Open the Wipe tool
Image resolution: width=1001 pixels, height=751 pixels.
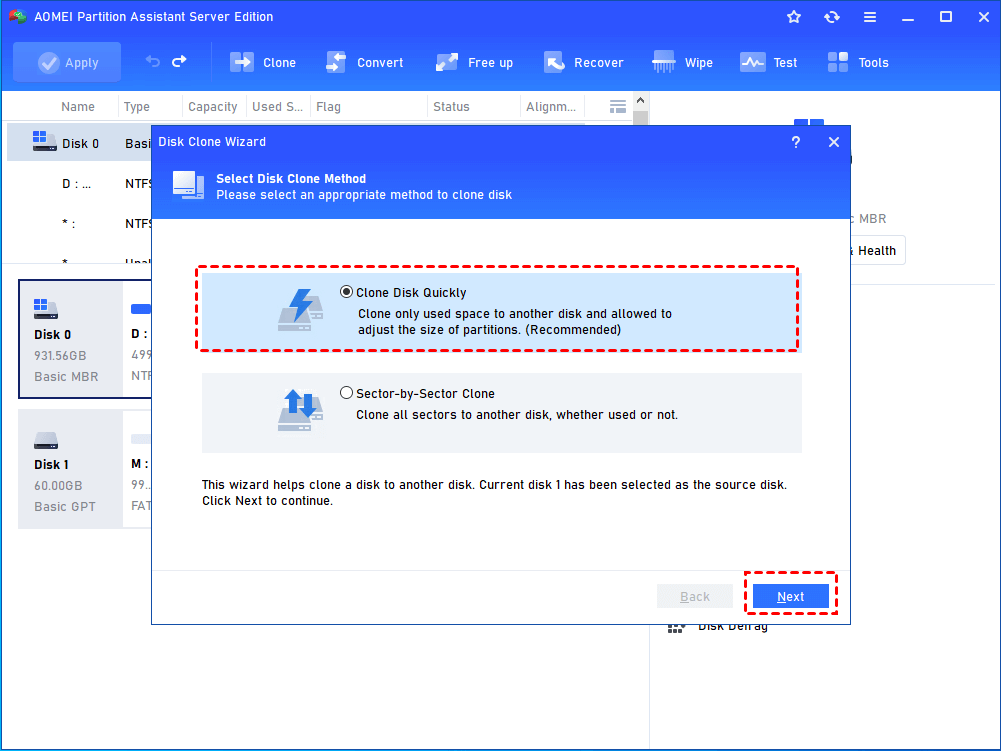(682, 63)
